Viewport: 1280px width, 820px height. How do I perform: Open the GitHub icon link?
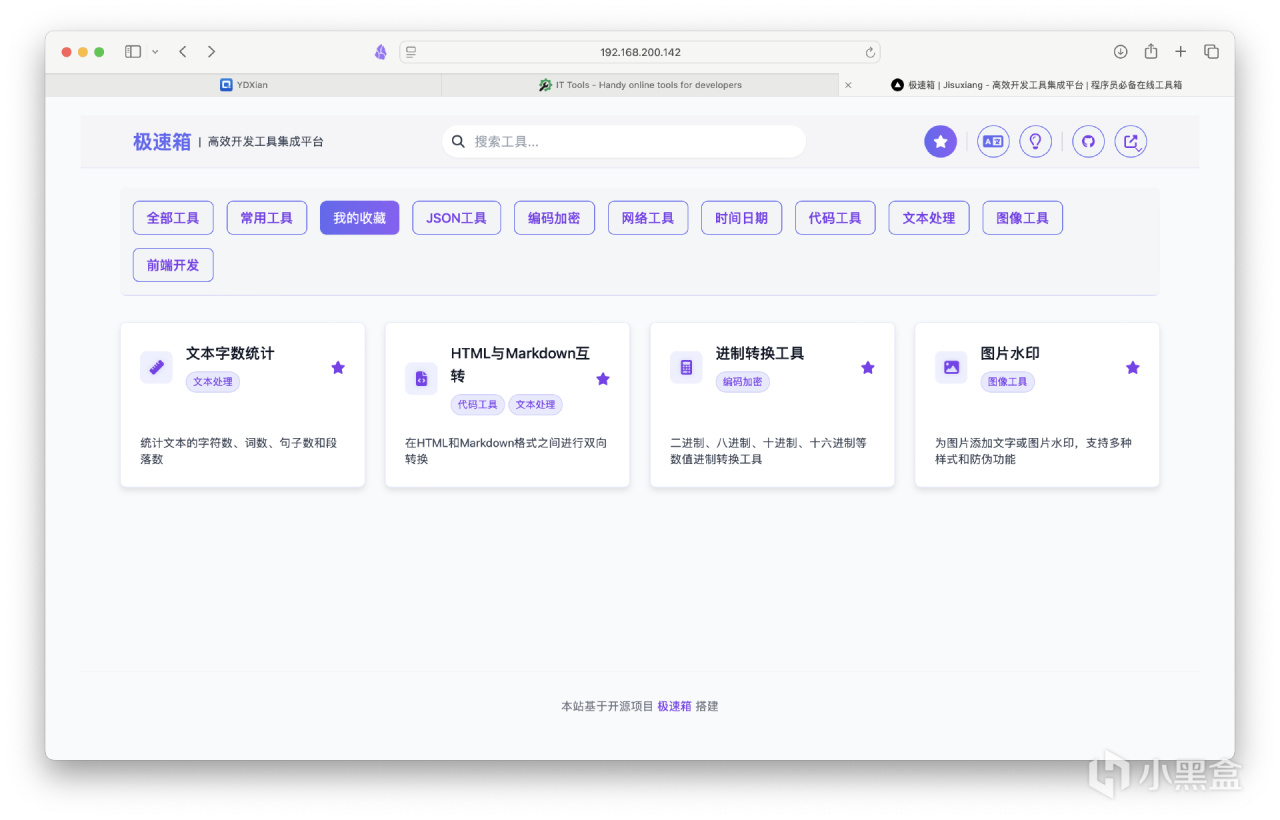pyautogui.click(x=1088, y=142)
